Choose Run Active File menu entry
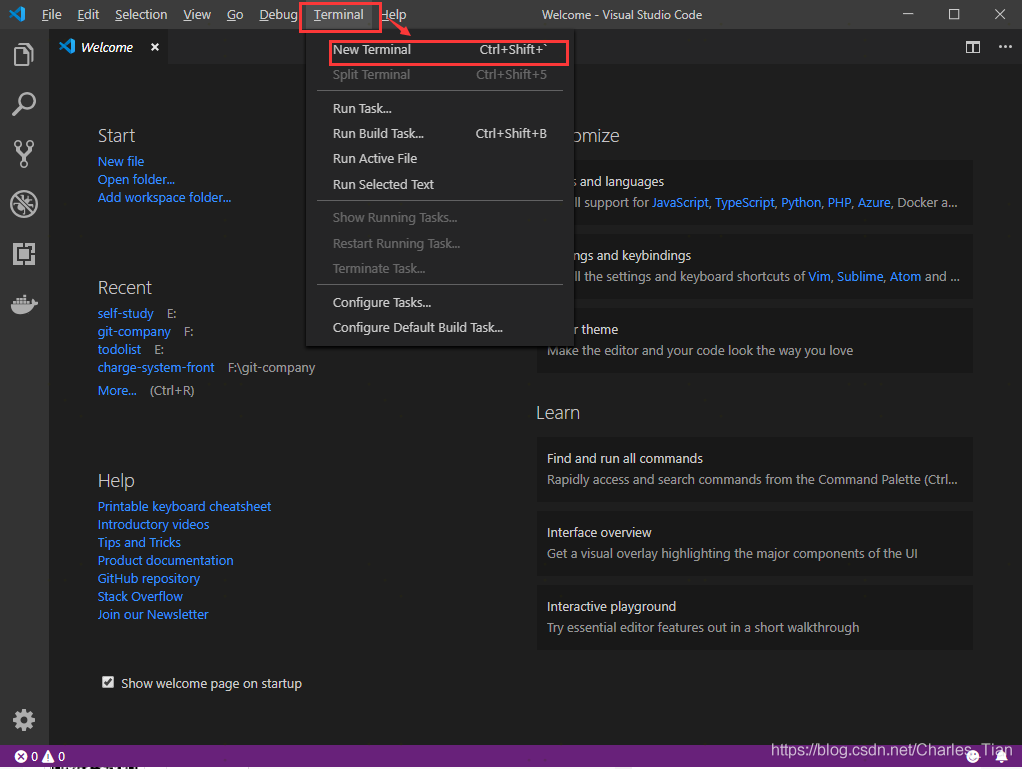 coord(440,158)
